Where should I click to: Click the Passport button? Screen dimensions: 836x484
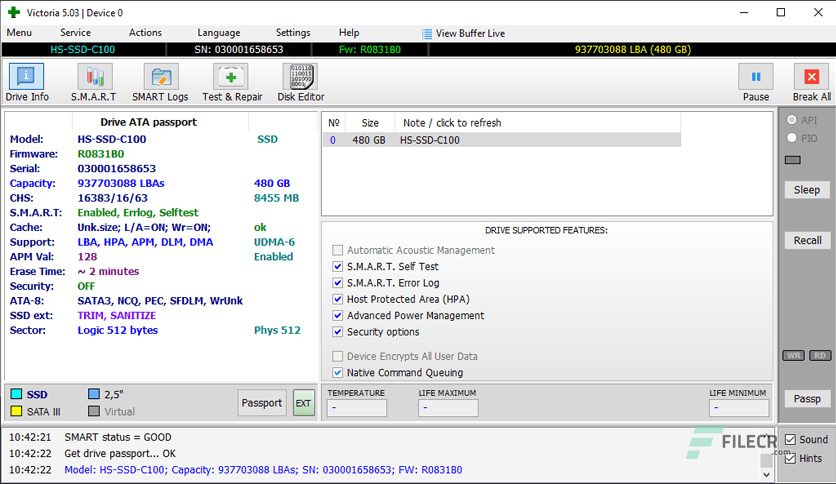pos(262,403)
